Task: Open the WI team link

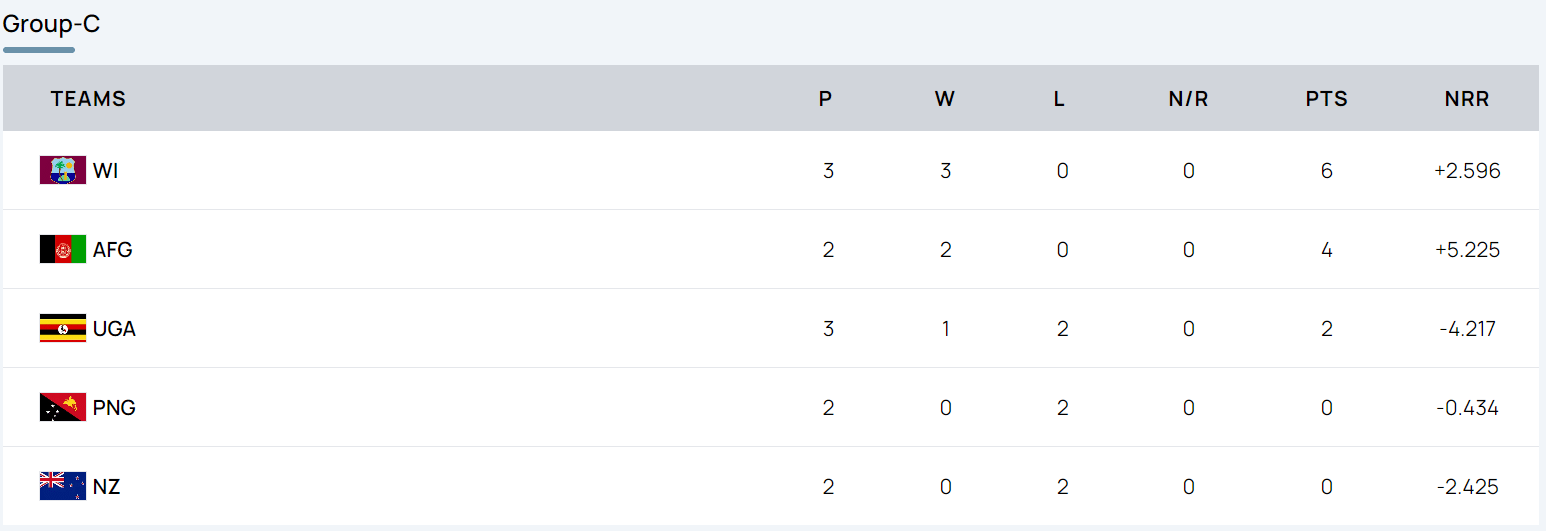Action: [x=105, y=171]
